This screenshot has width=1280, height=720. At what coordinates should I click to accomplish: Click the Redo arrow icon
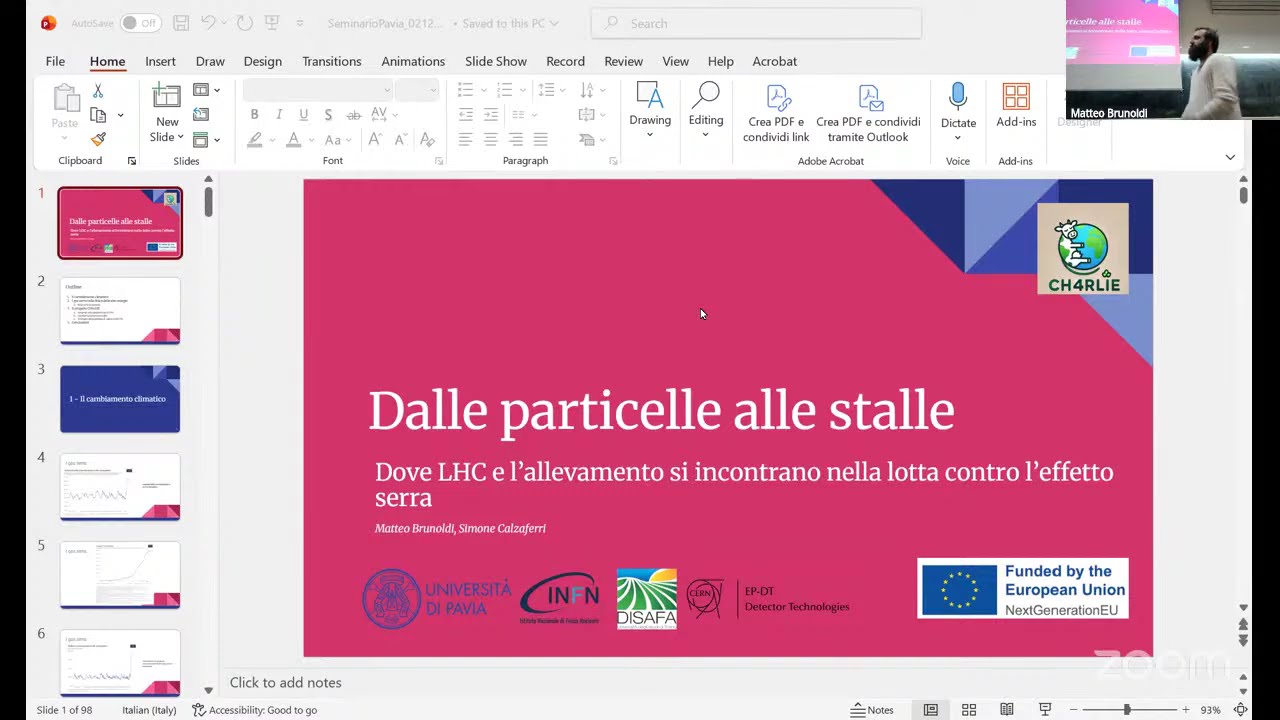pyautogui.click(x=245, y=23)
